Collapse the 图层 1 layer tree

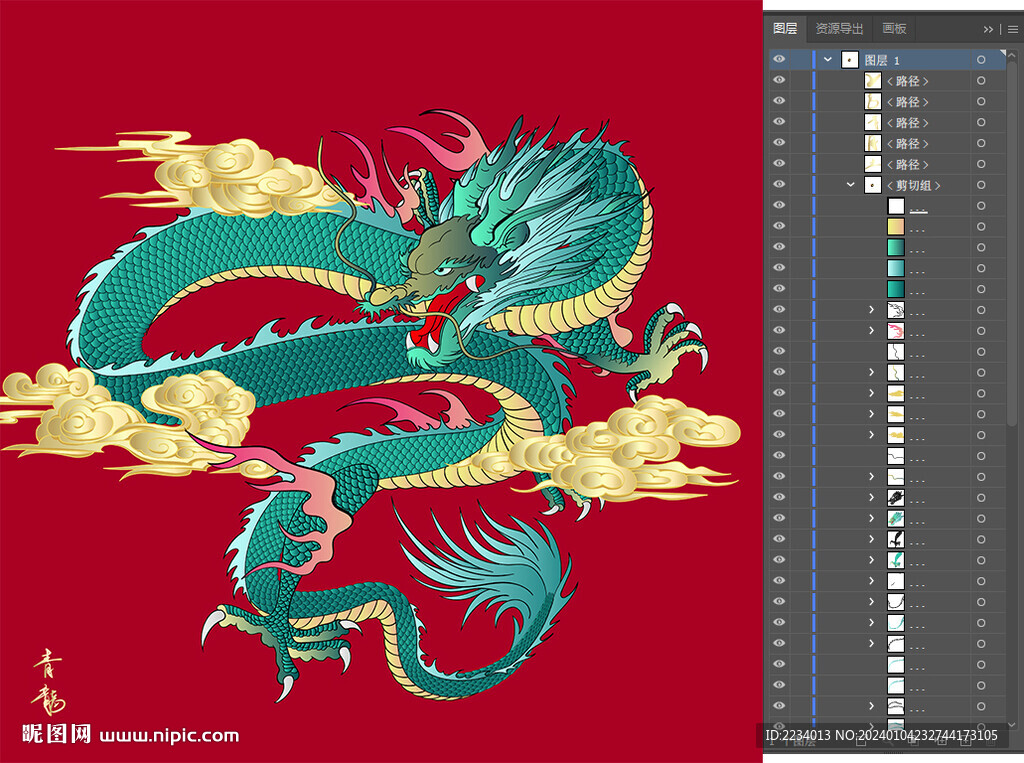coord(828,60)
